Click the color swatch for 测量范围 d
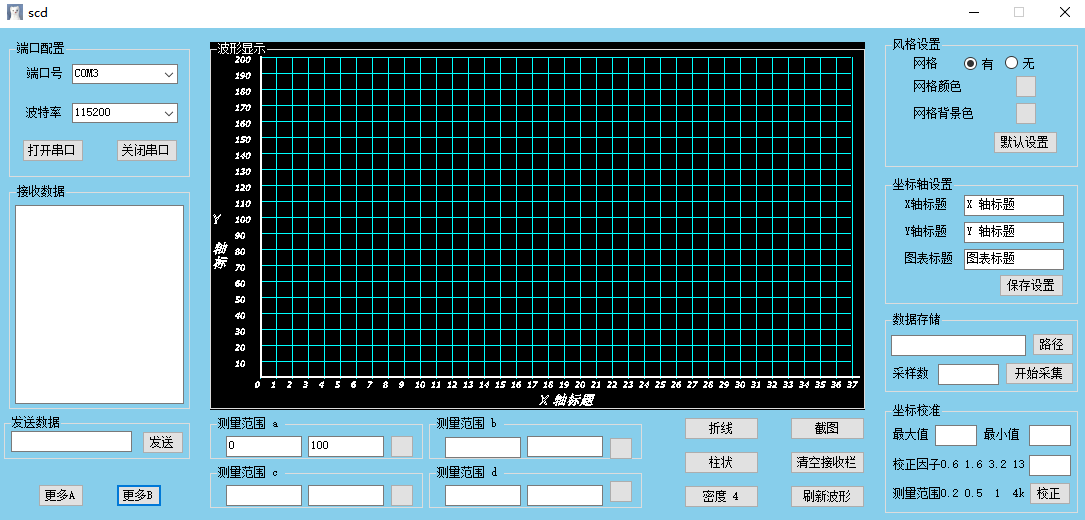 pyautogui.click(x=621, y=492)
